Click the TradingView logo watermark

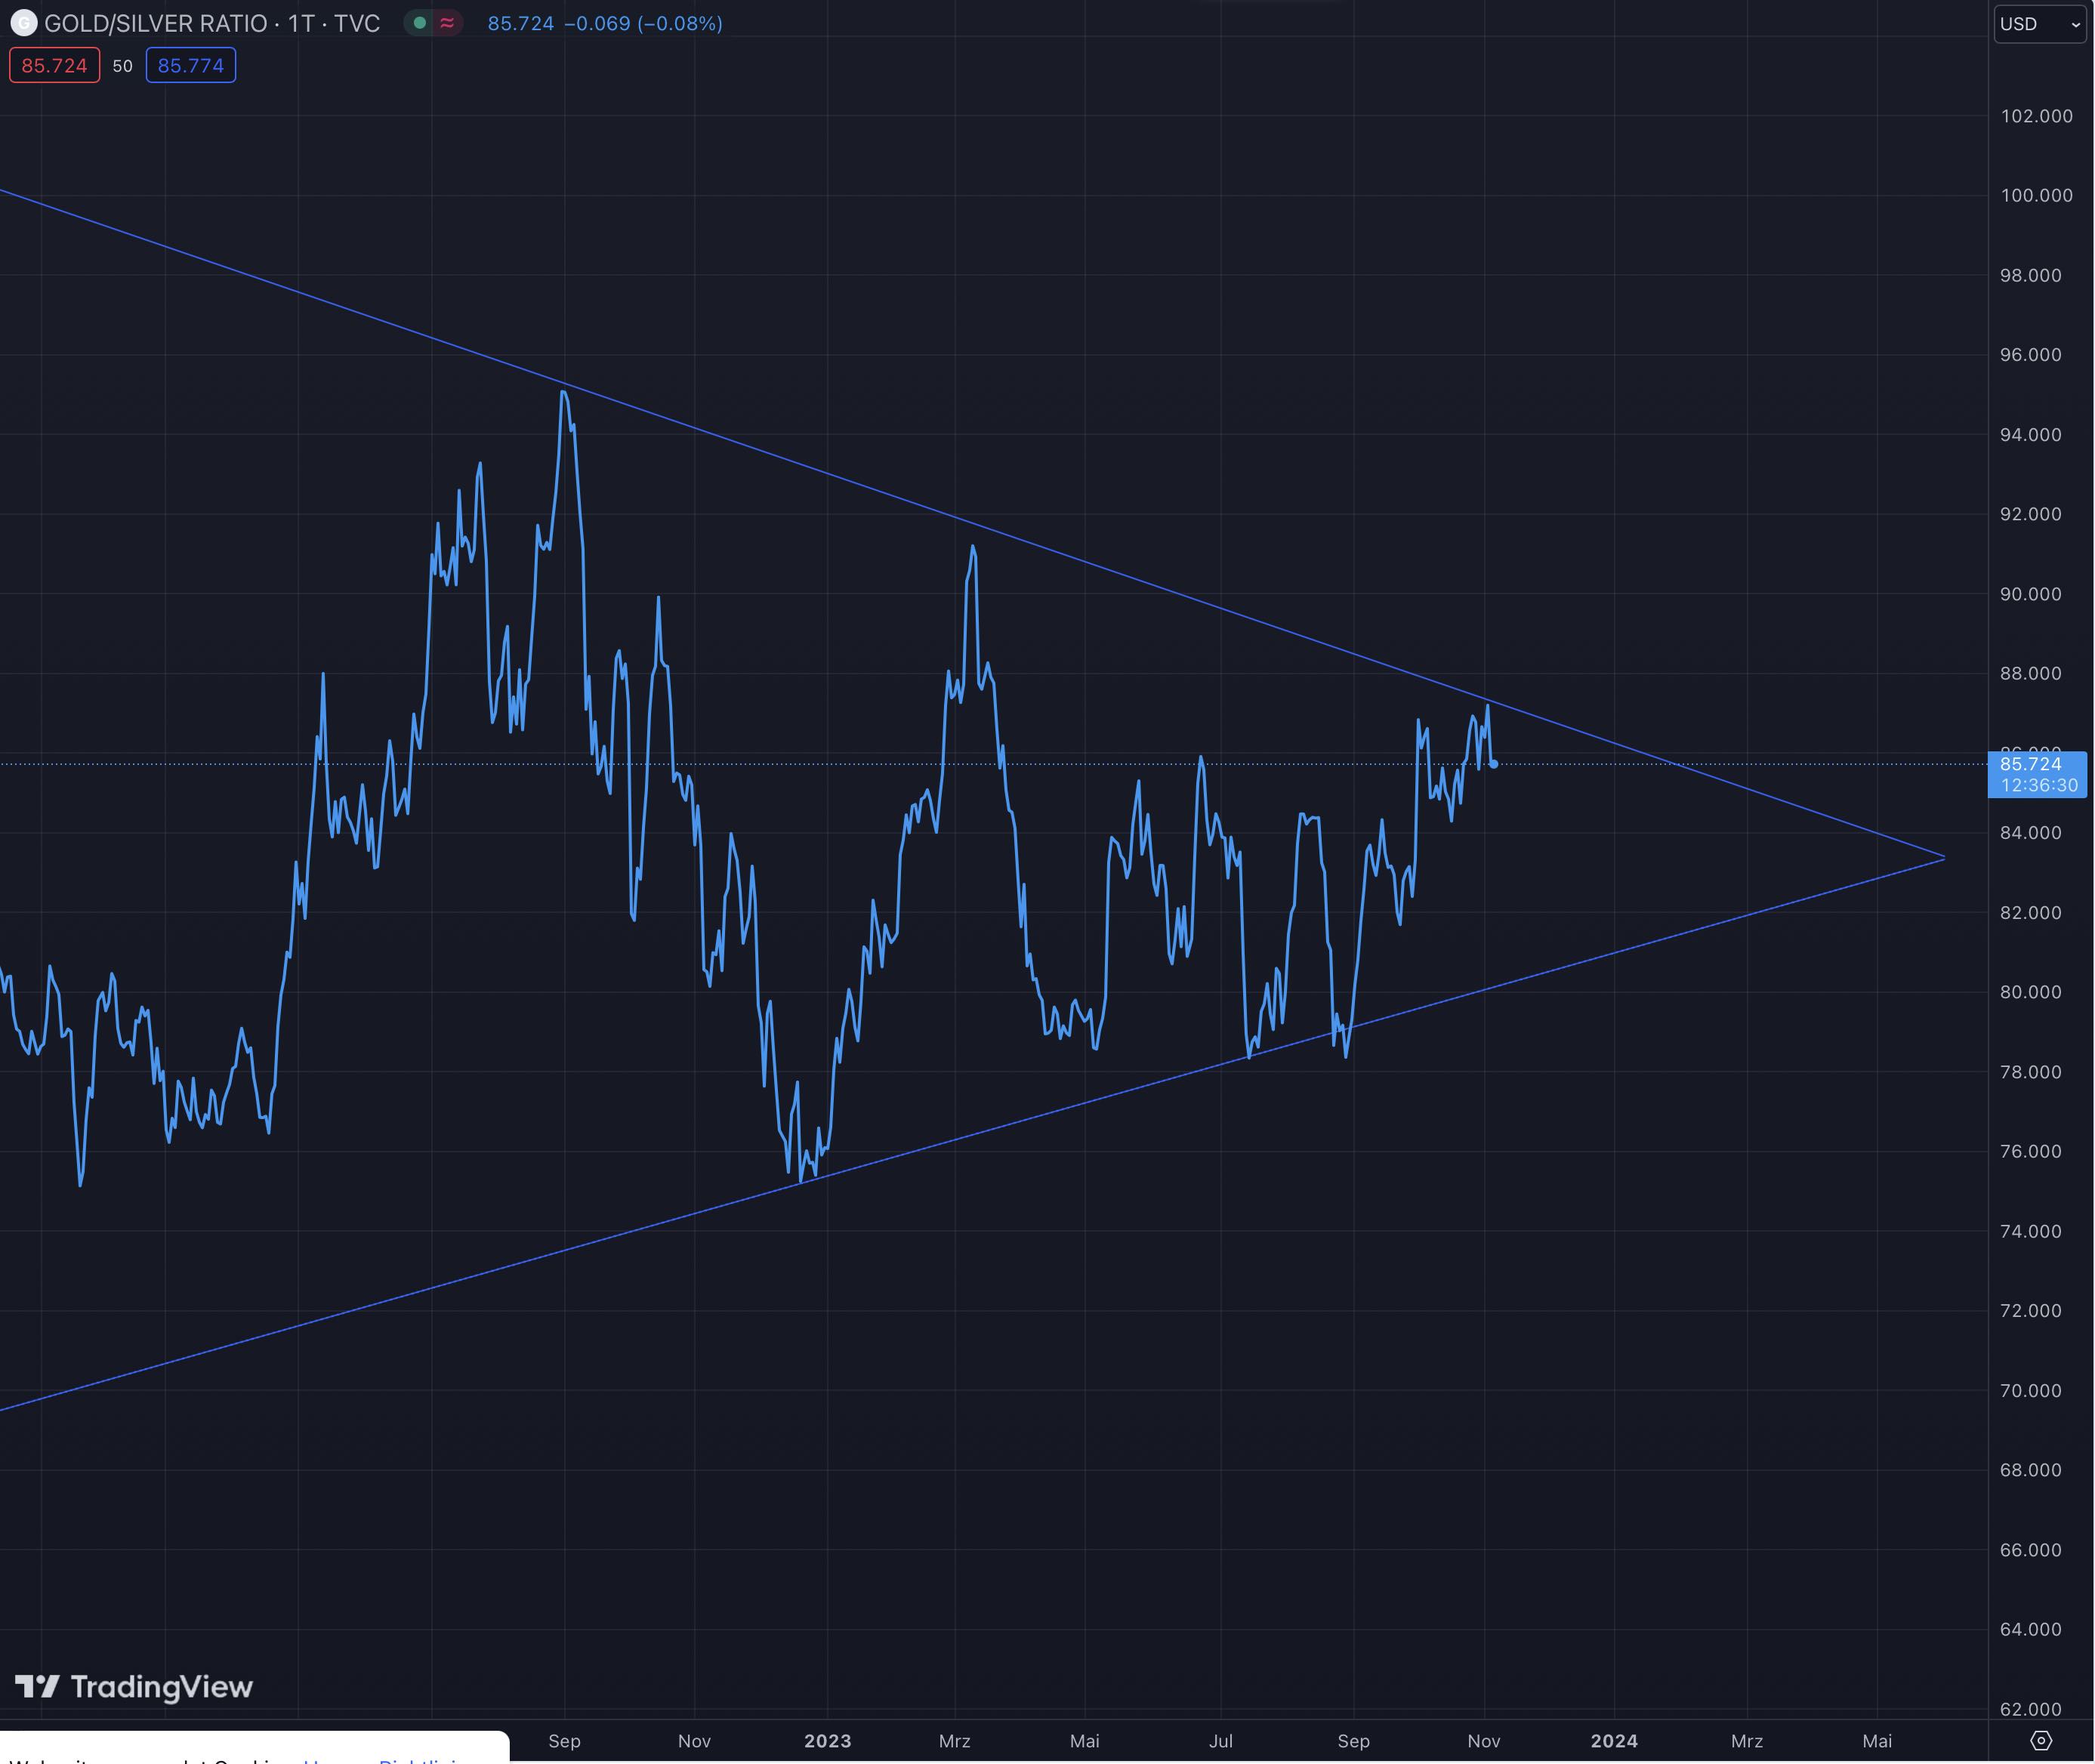(134, 1687)
